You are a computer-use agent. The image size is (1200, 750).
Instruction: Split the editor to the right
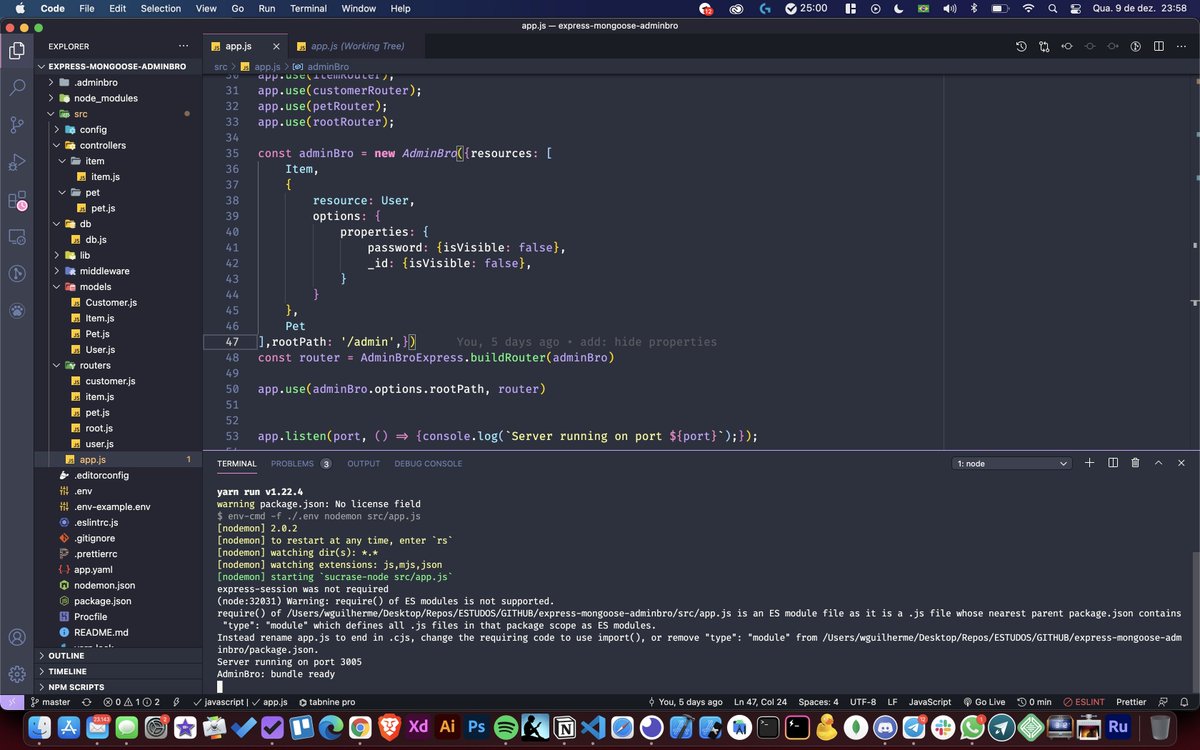(1159, 46)
